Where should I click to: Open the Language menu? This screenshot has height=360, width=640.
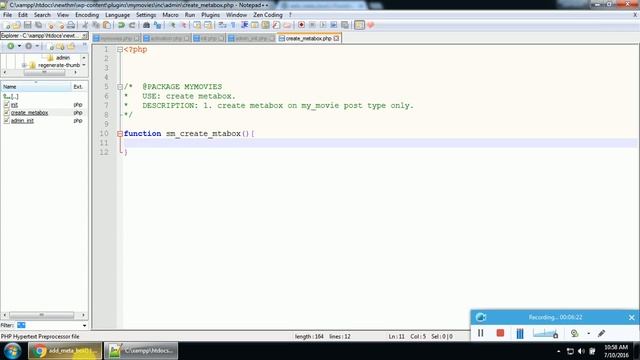point(117,15)
